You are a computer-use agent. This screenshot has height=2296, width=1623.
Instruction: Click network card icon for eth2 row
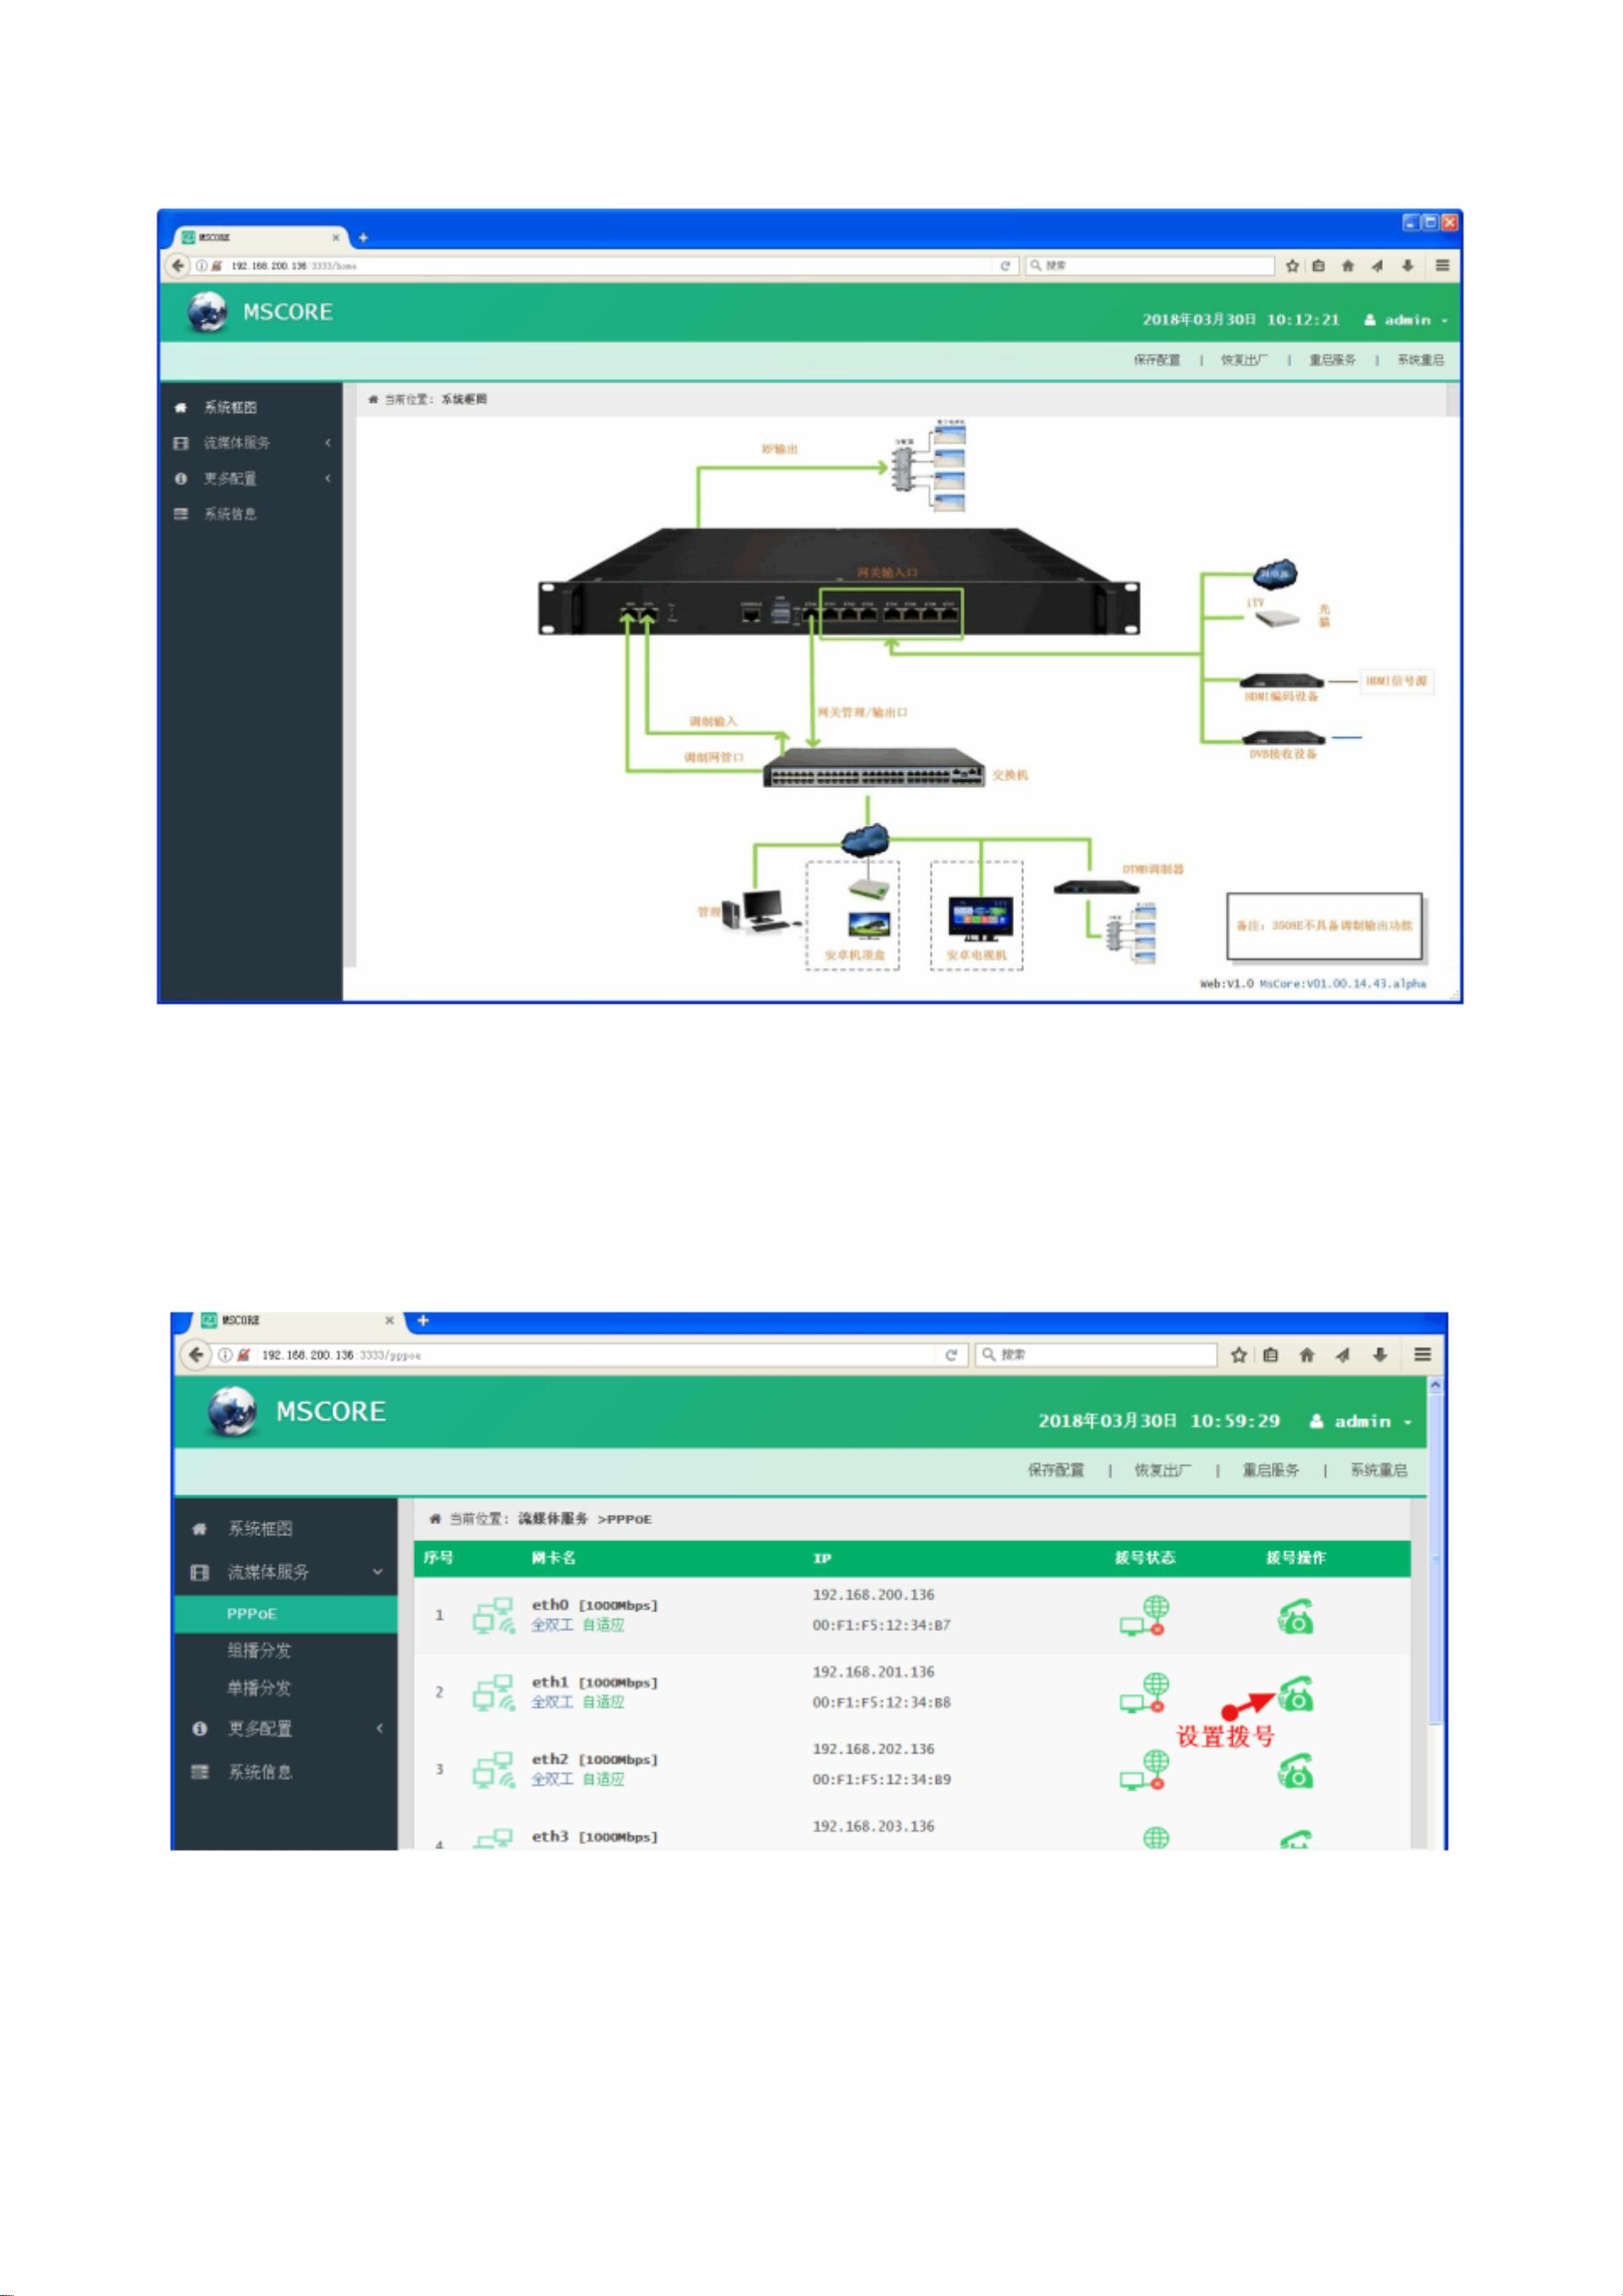coord(494,1770)
